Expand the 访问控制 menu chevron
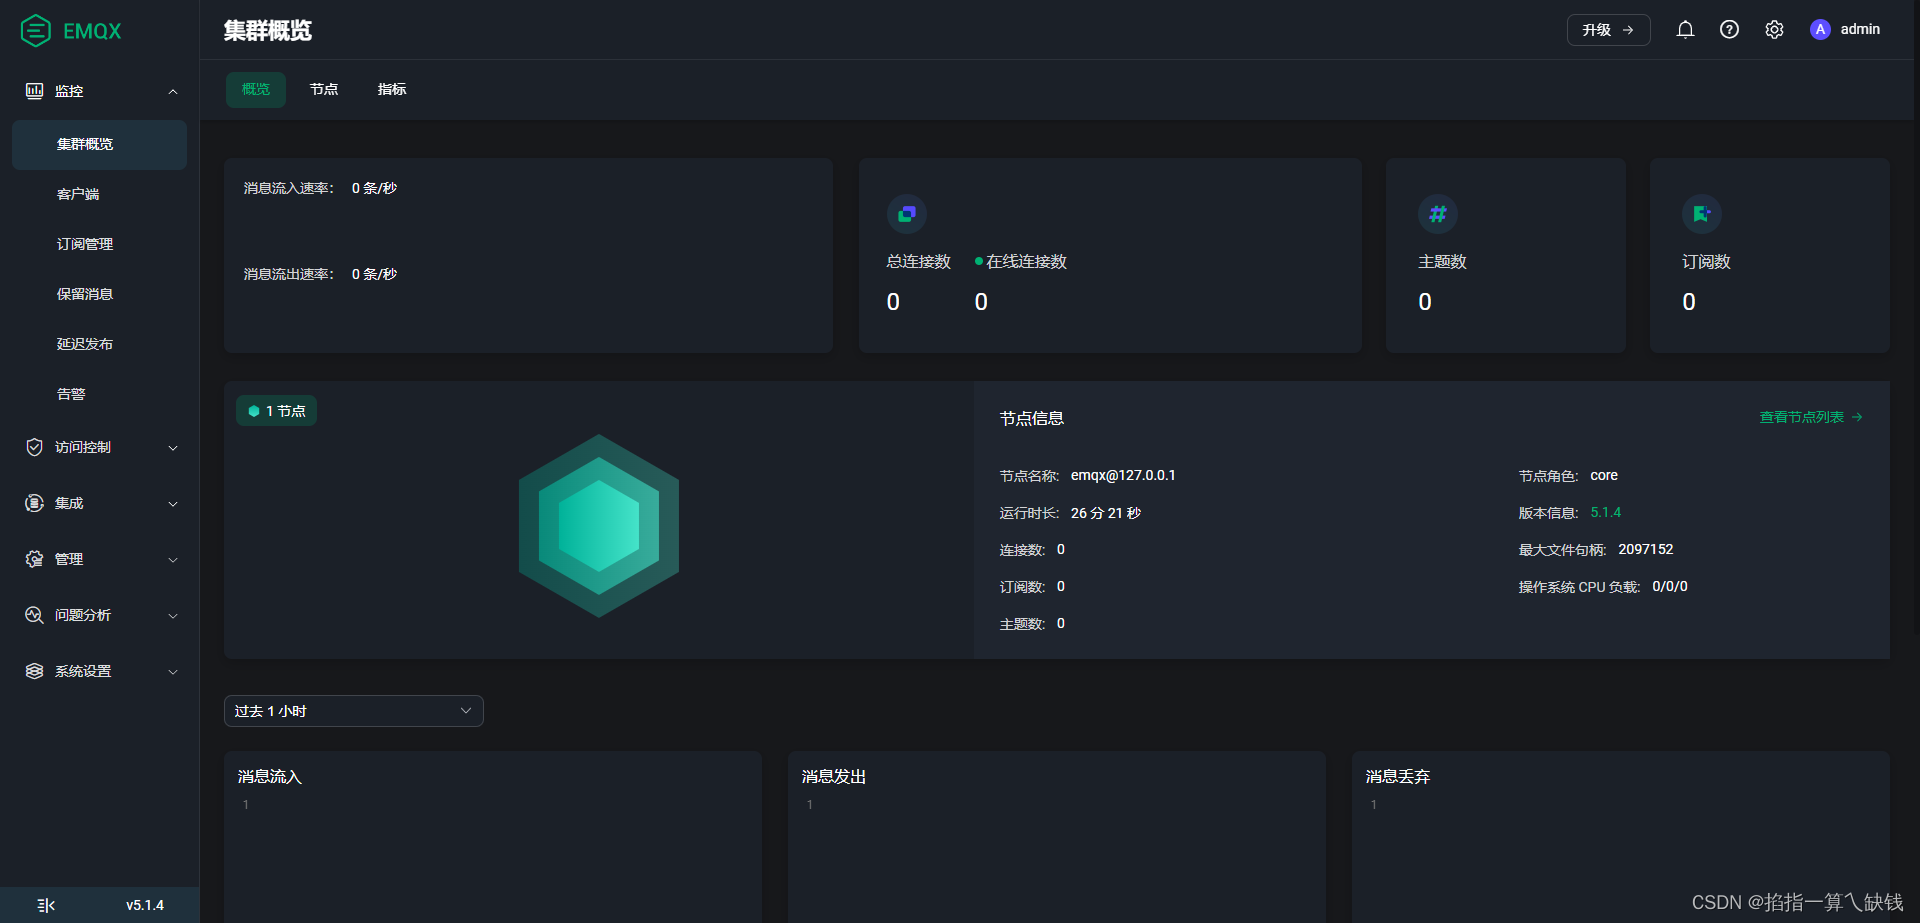 [173, 447]
